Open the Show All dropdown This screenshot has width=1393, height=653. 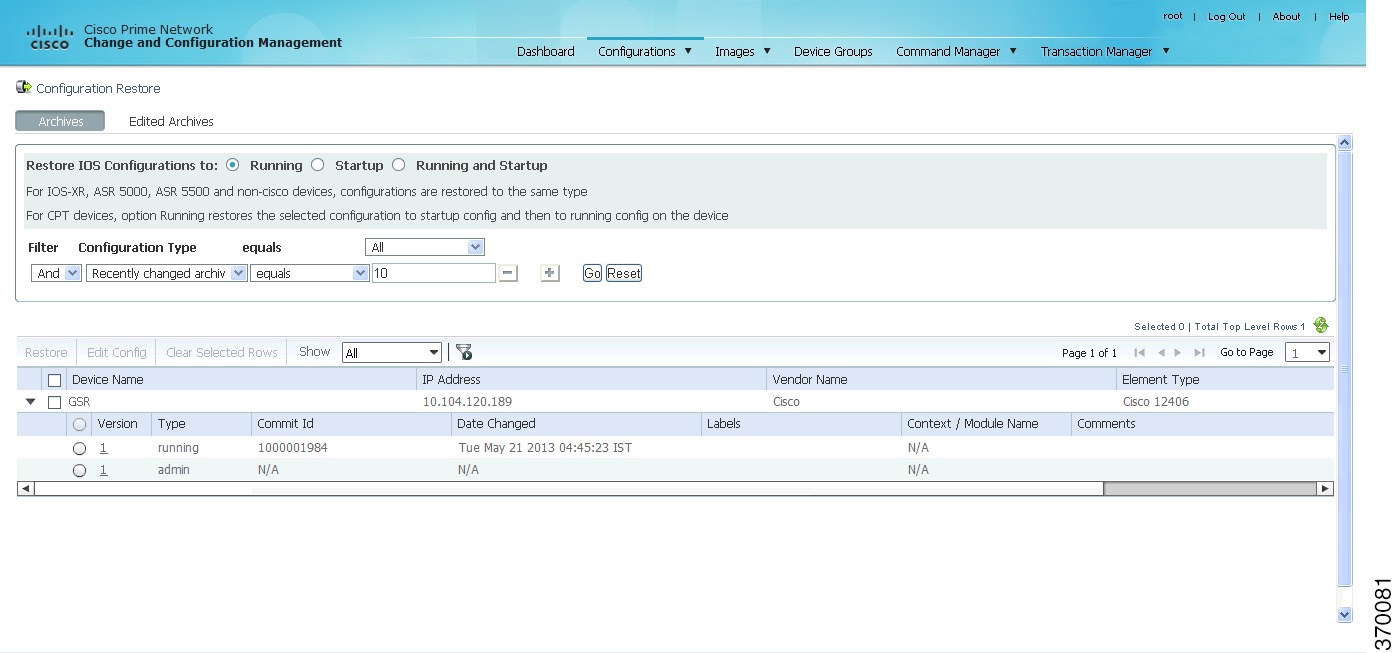391,353
